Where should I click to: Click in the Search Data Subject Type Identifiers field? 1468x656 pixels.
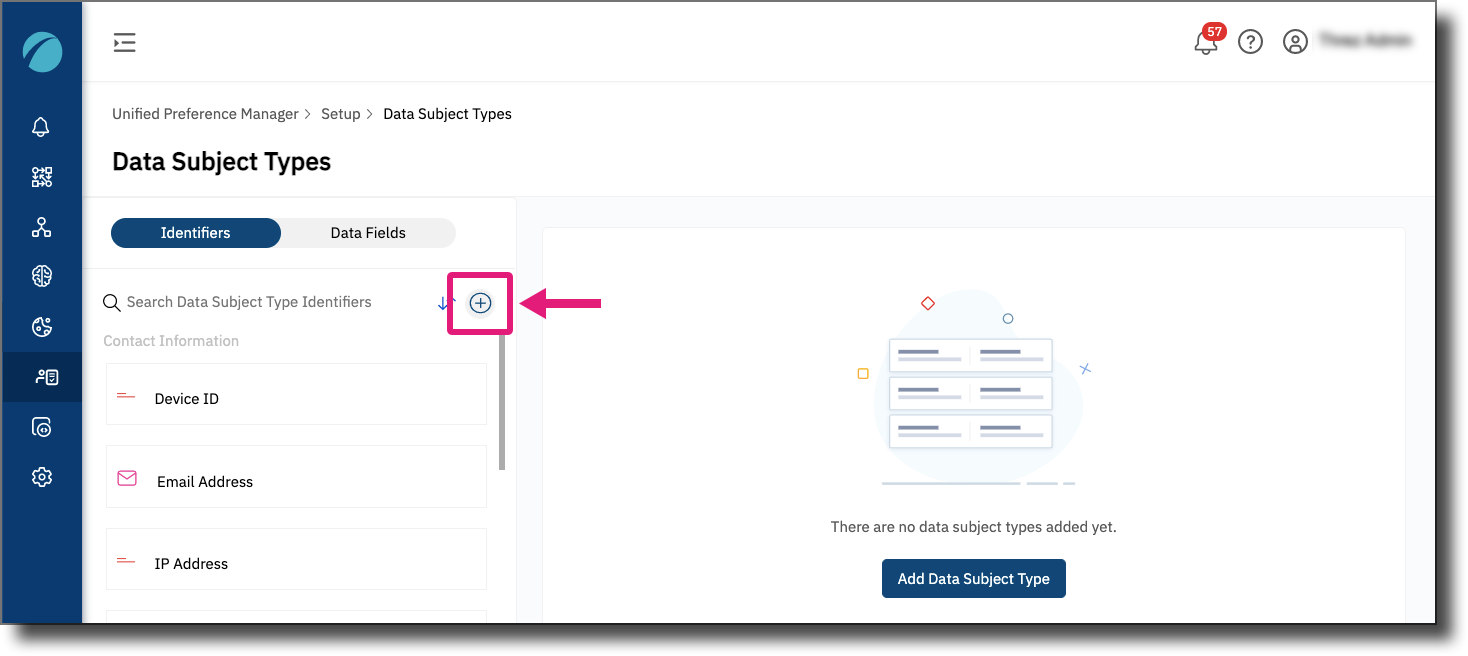click(250, 302)
